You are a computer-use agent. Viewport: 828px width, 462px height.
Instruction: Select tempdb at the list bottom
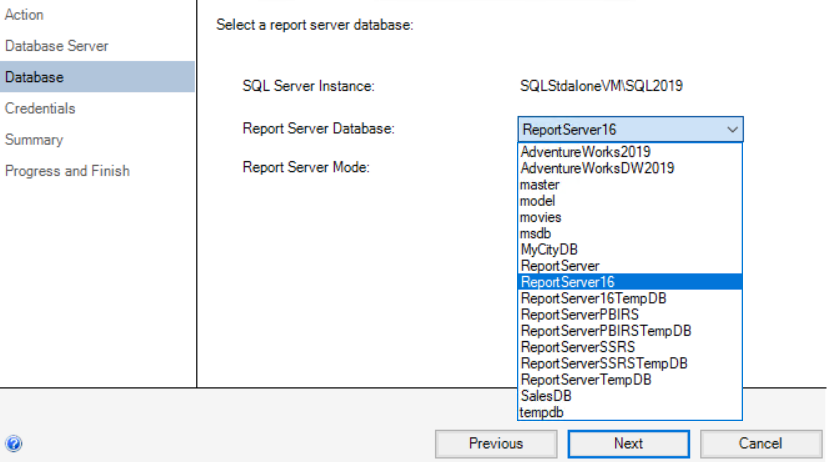click(x=630, y=412)
